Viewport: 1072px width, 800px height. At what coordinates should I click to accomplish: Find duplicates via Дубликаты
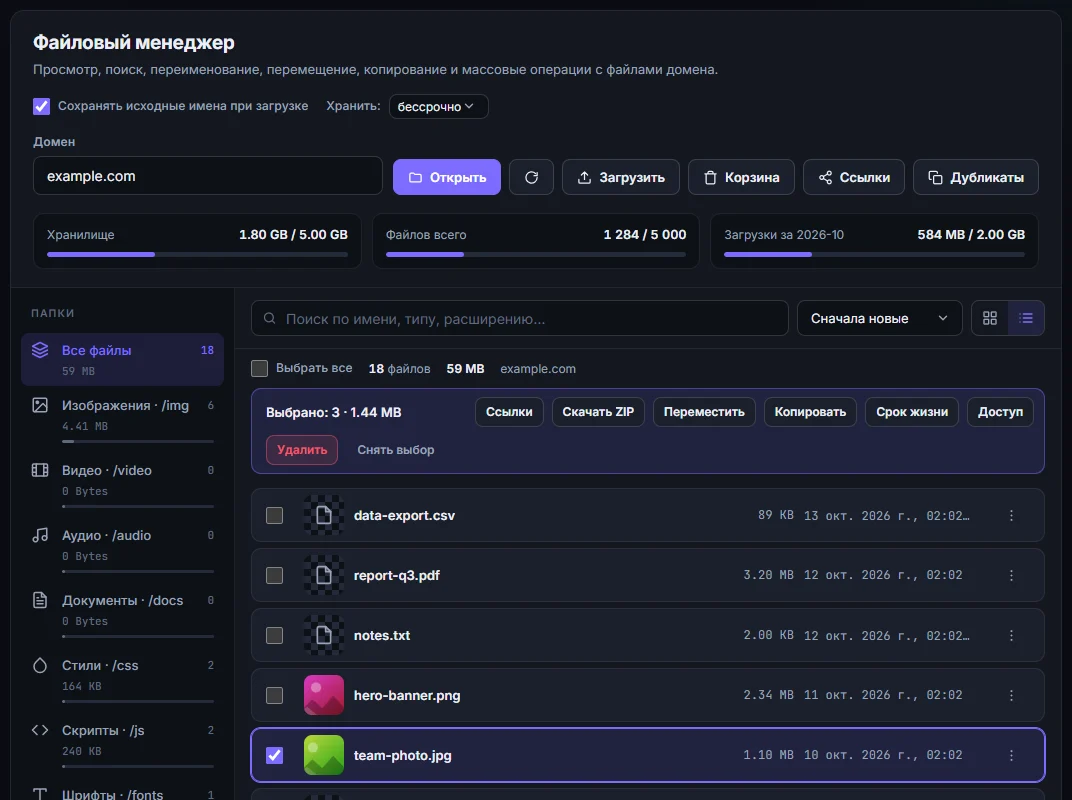[x=976, y=177]
